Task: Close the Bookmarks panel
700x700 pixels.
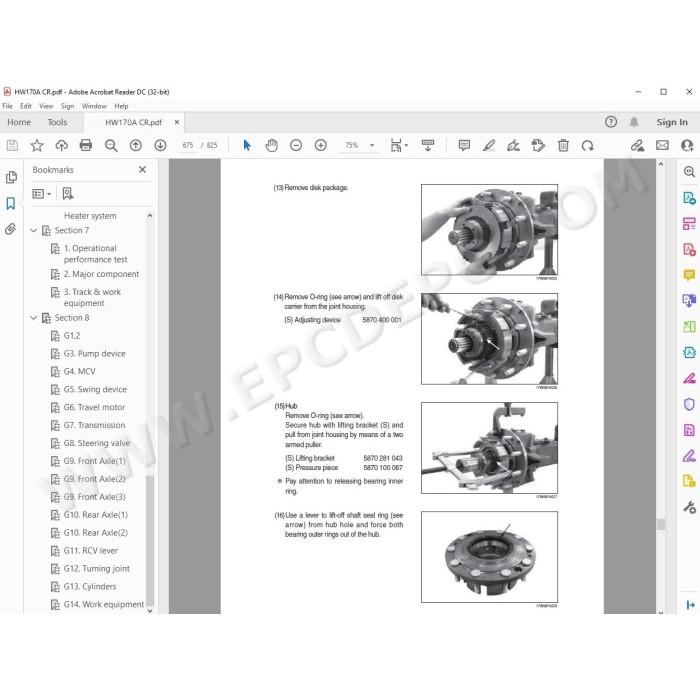Action: (142, 170)
